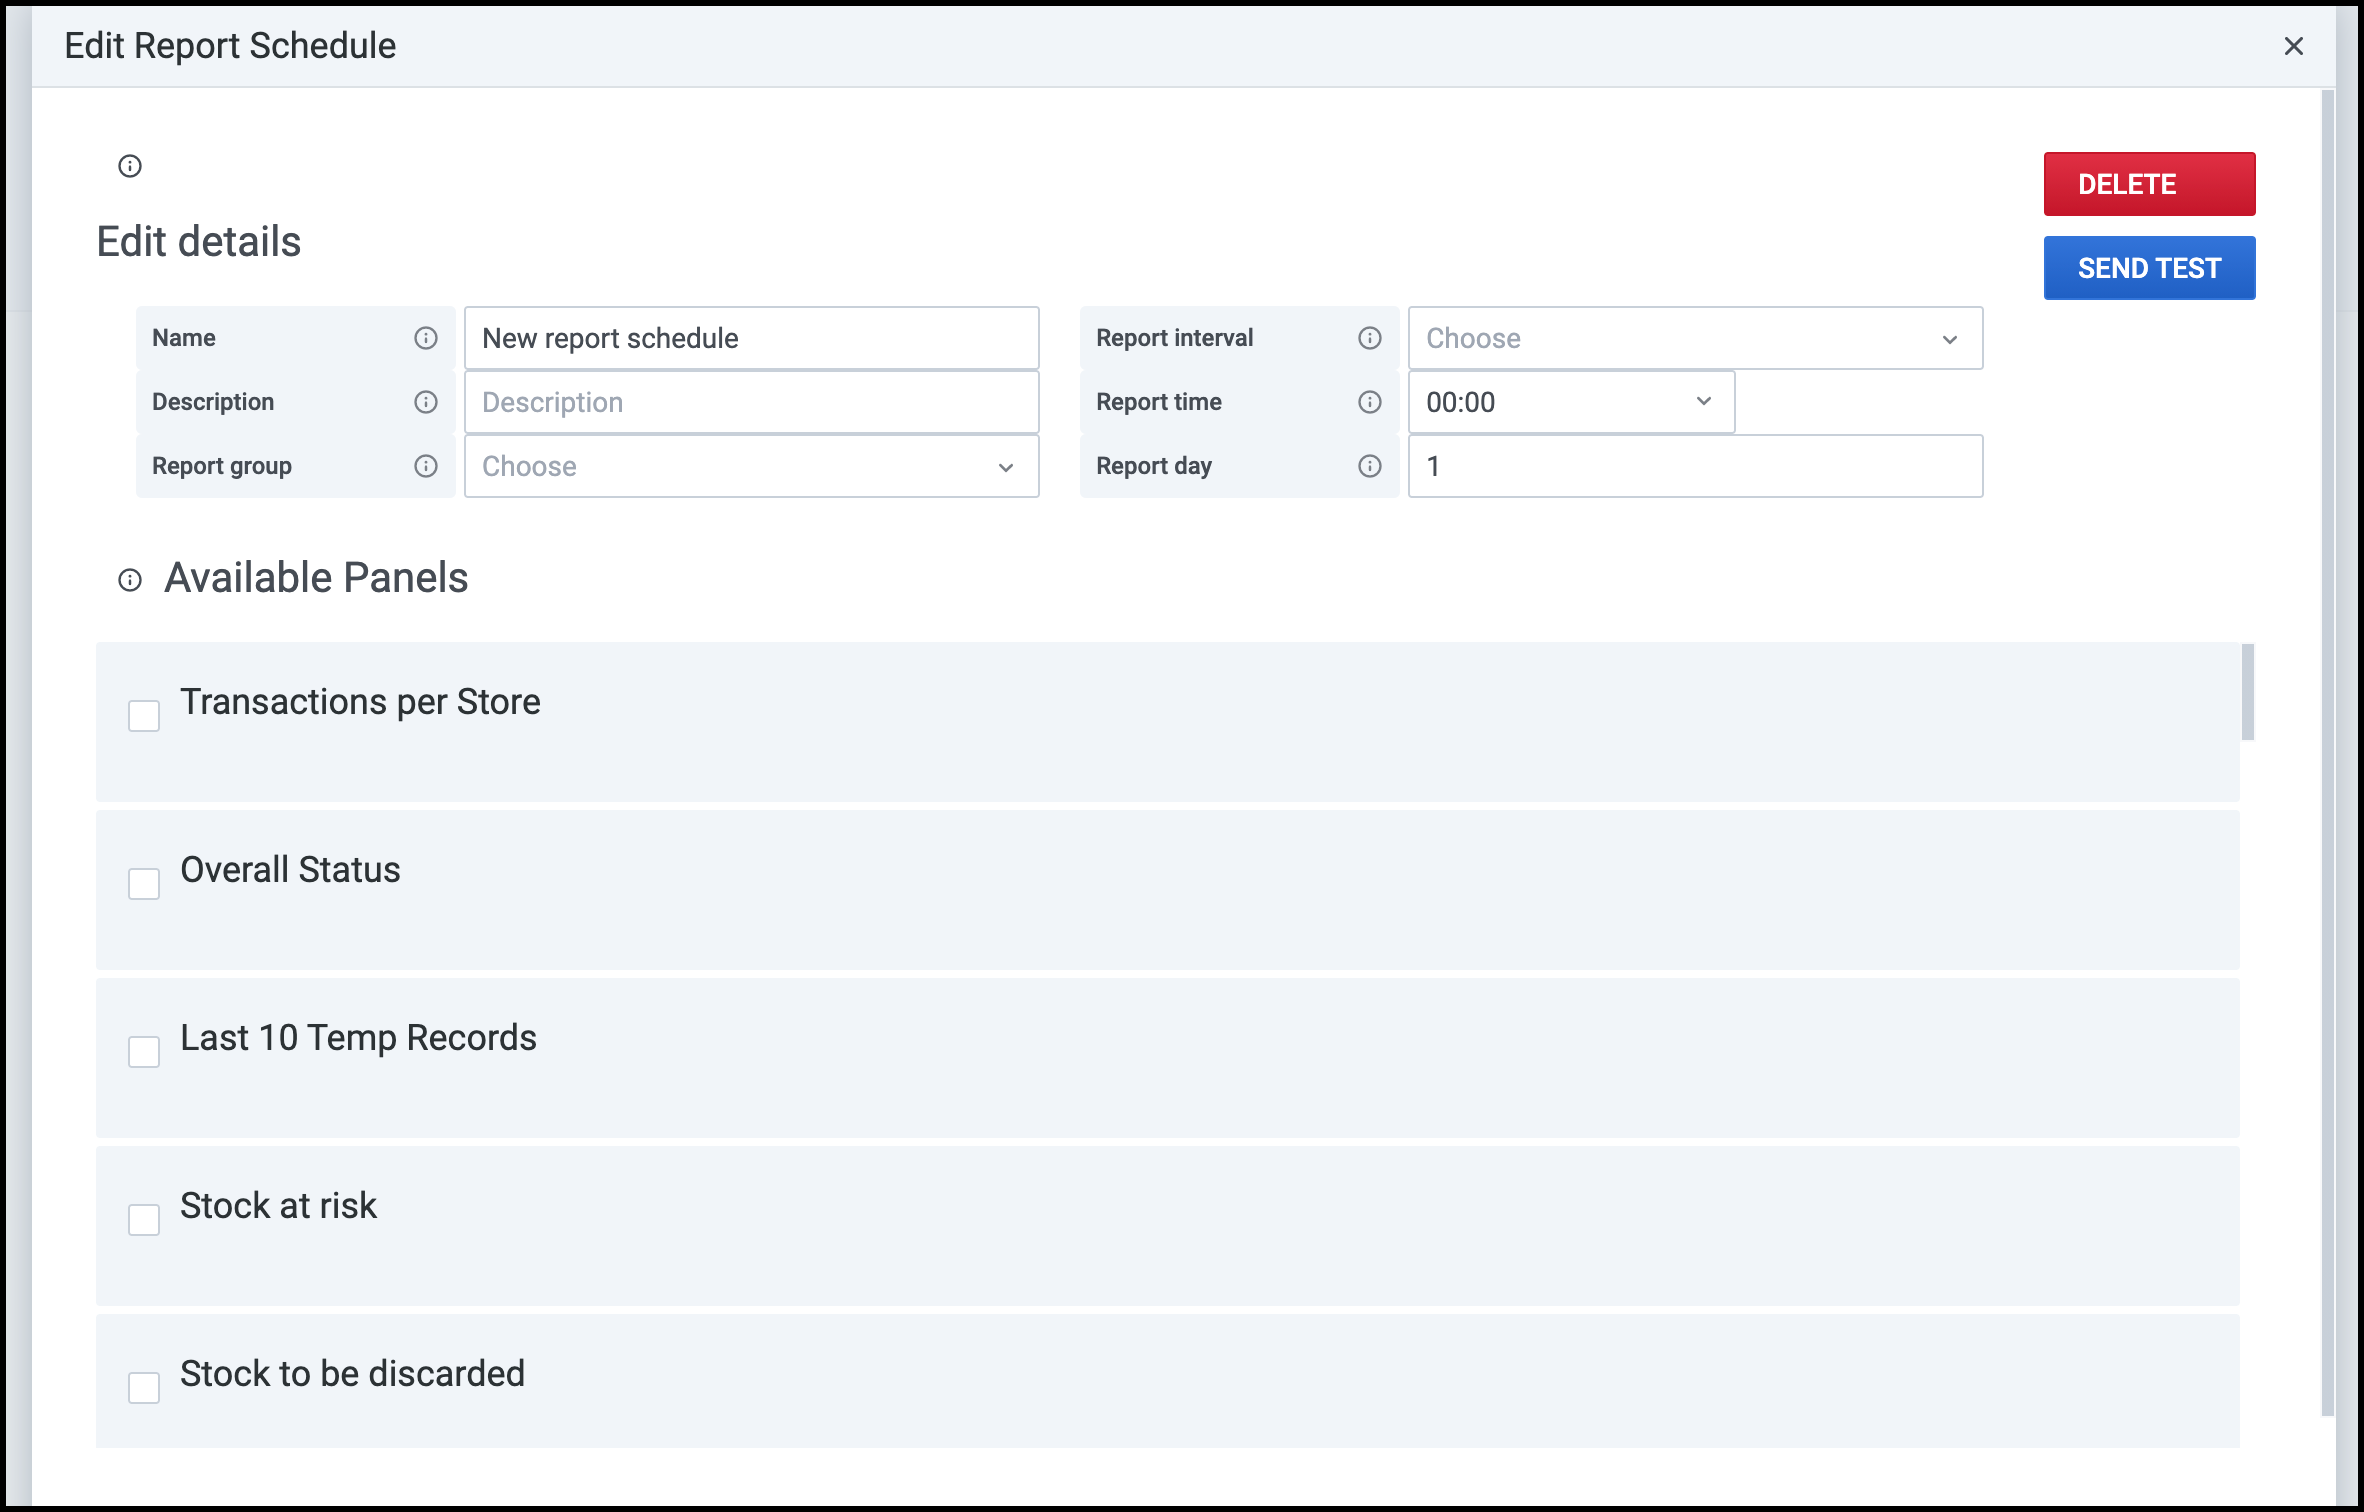2364x1512 pixels.
Task: Click info icon beside Report group
Action: [426, 466]
